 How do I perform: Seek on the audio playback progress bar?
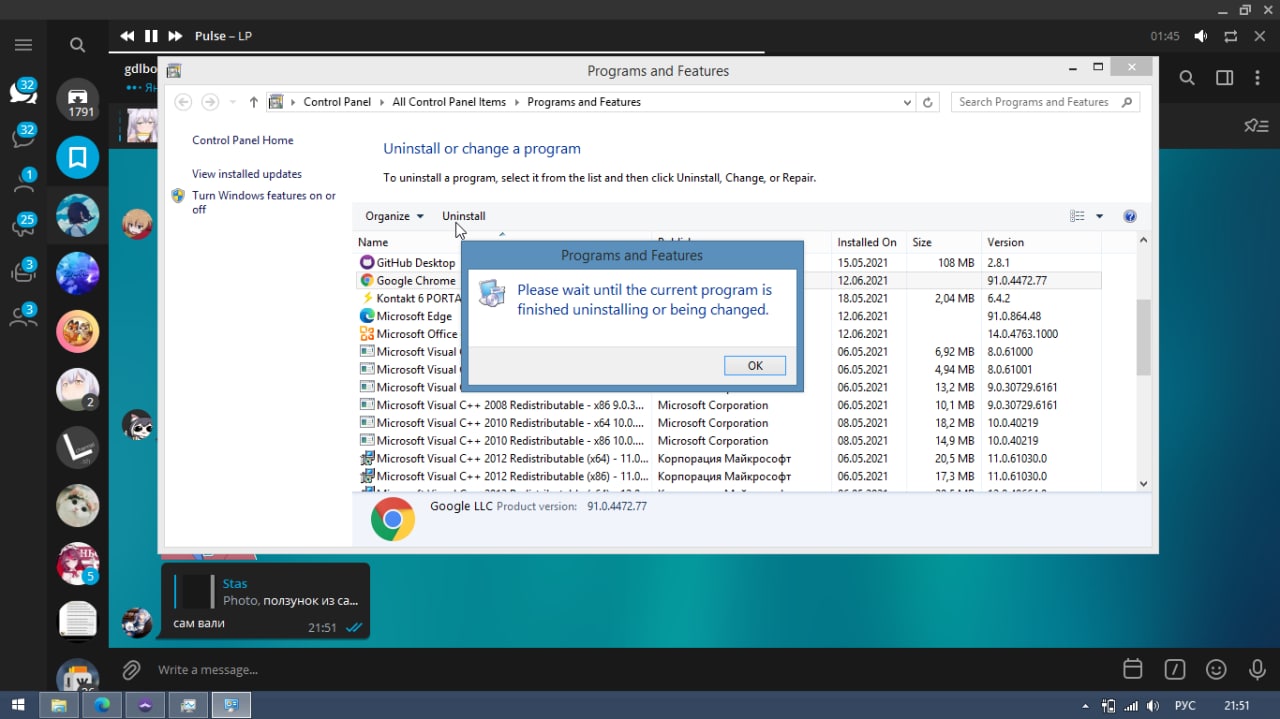pyautogui.click(x=694, y=52)
